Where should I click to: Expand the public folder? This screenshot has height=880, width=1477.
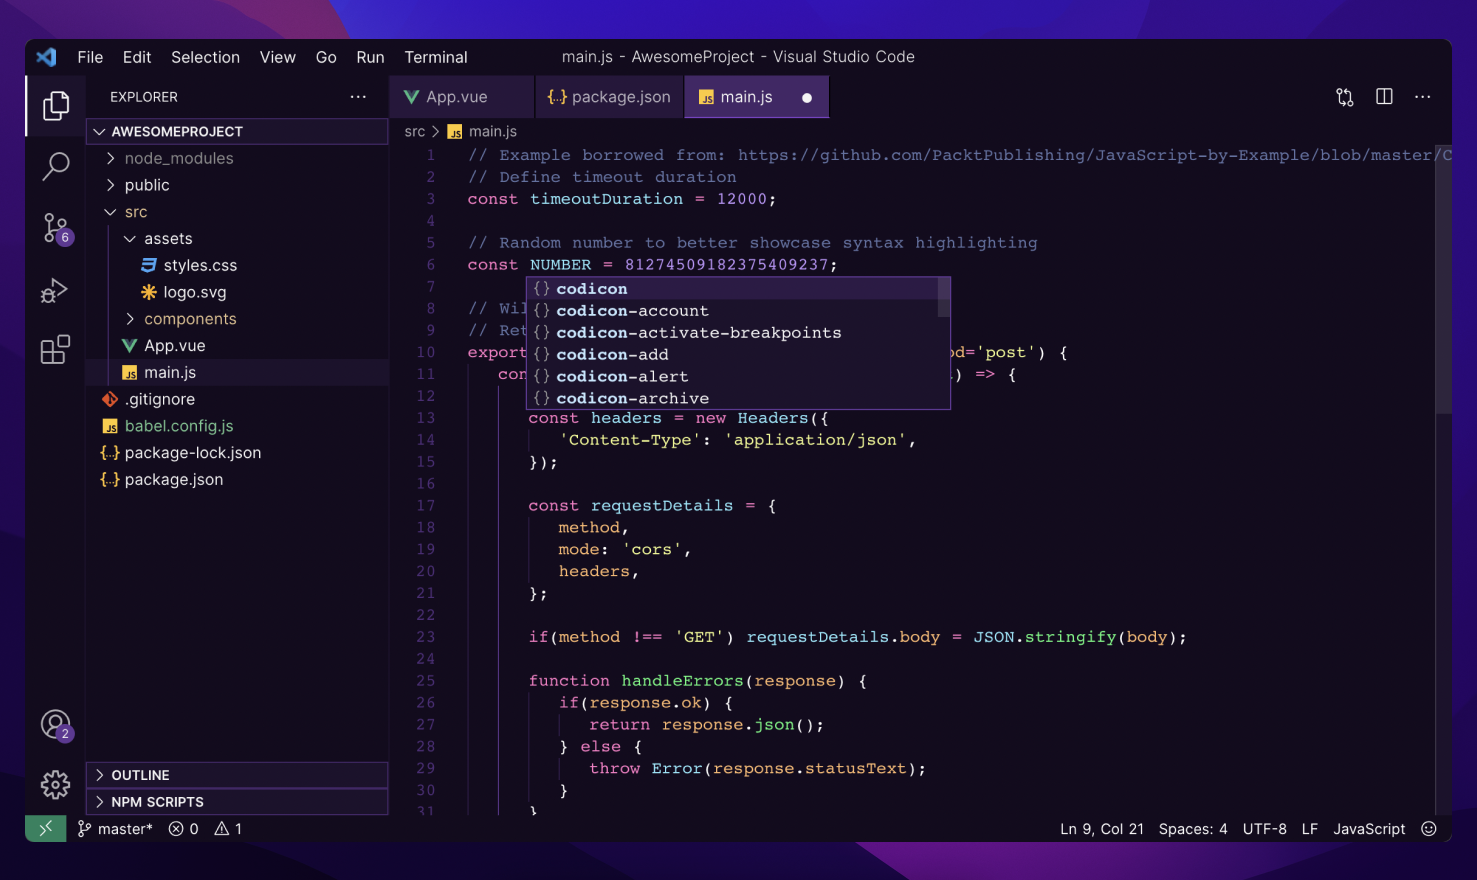coord(147,185)
